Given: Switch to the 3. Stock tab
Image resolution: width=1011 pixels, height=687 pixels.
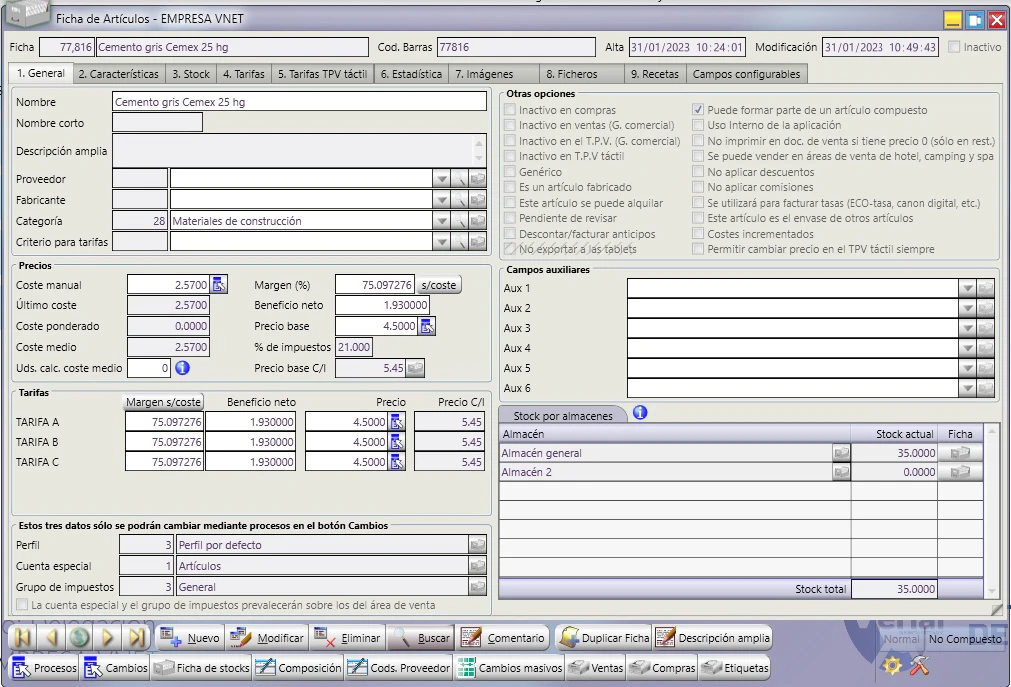Looking at the screenshot, I should click(x=191, y=74).
